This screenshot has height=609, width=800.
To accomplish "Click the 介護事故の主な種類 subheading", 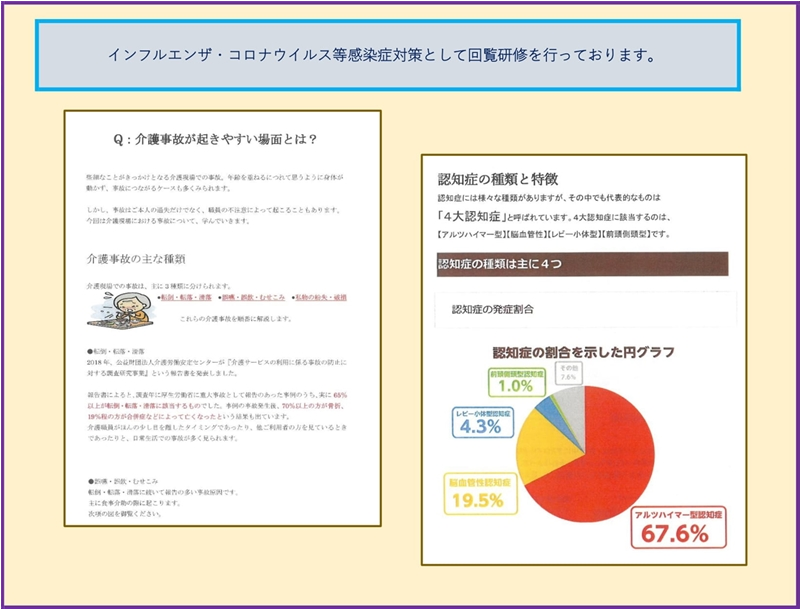I will pos(136,259).
